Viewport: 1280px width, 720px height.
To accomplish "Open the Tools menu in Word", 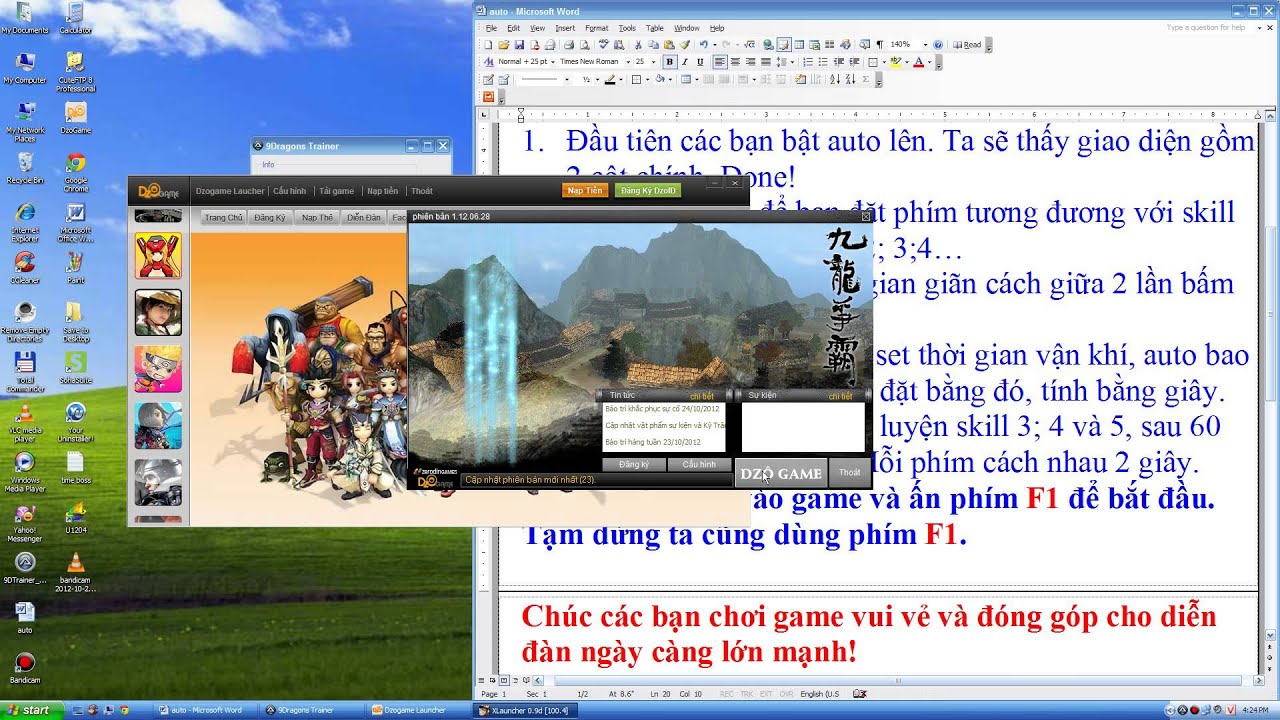I will [x=627, y=28].
